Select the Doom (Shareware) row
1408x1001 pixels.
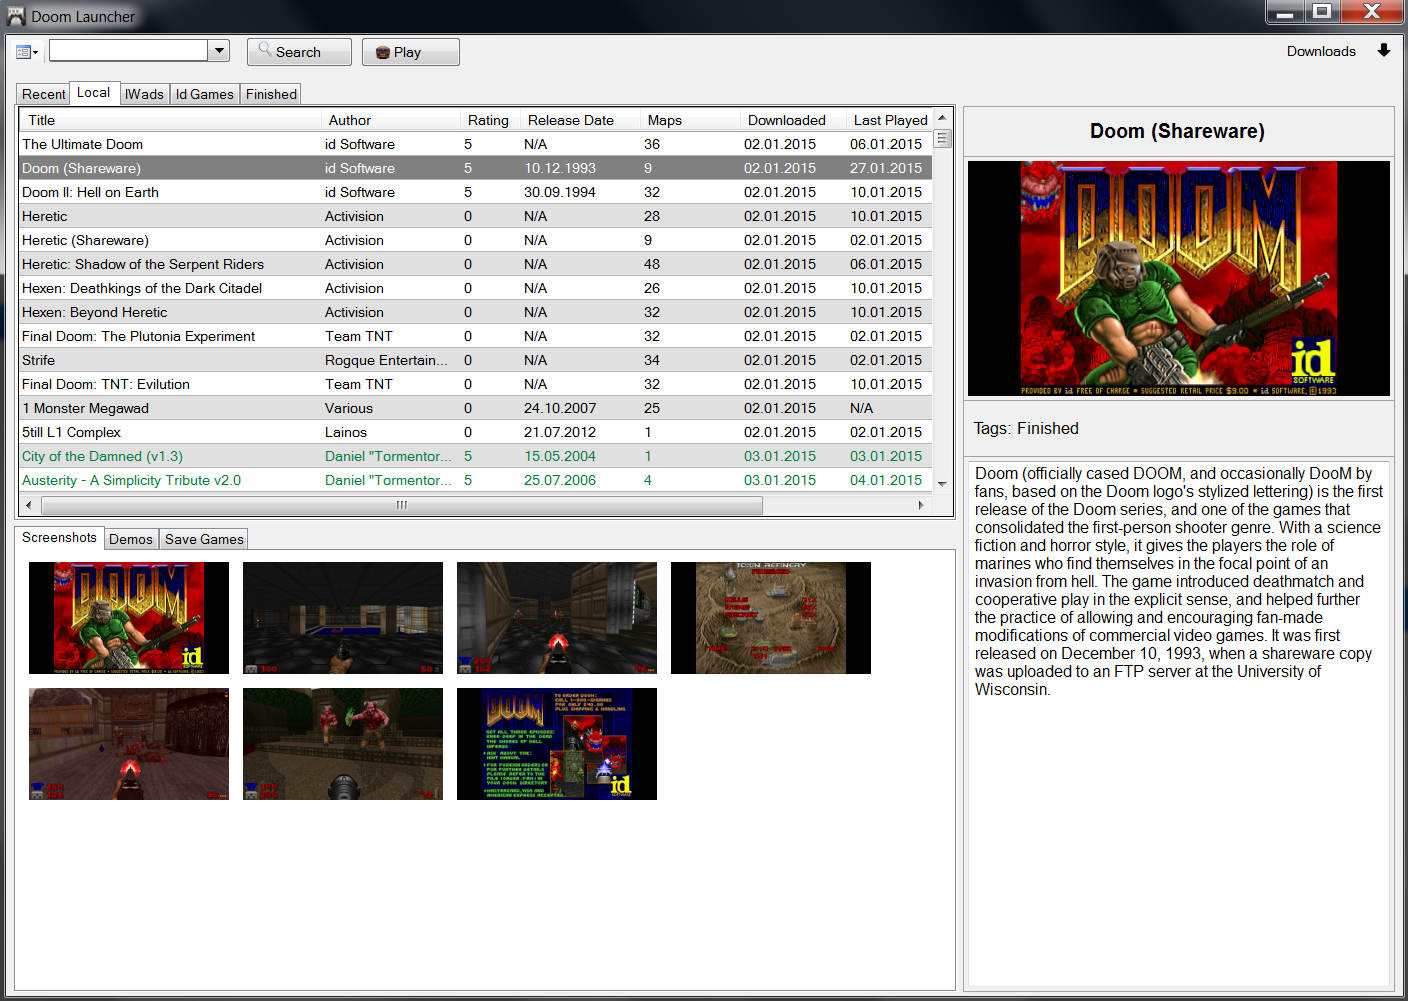(476, 168)
